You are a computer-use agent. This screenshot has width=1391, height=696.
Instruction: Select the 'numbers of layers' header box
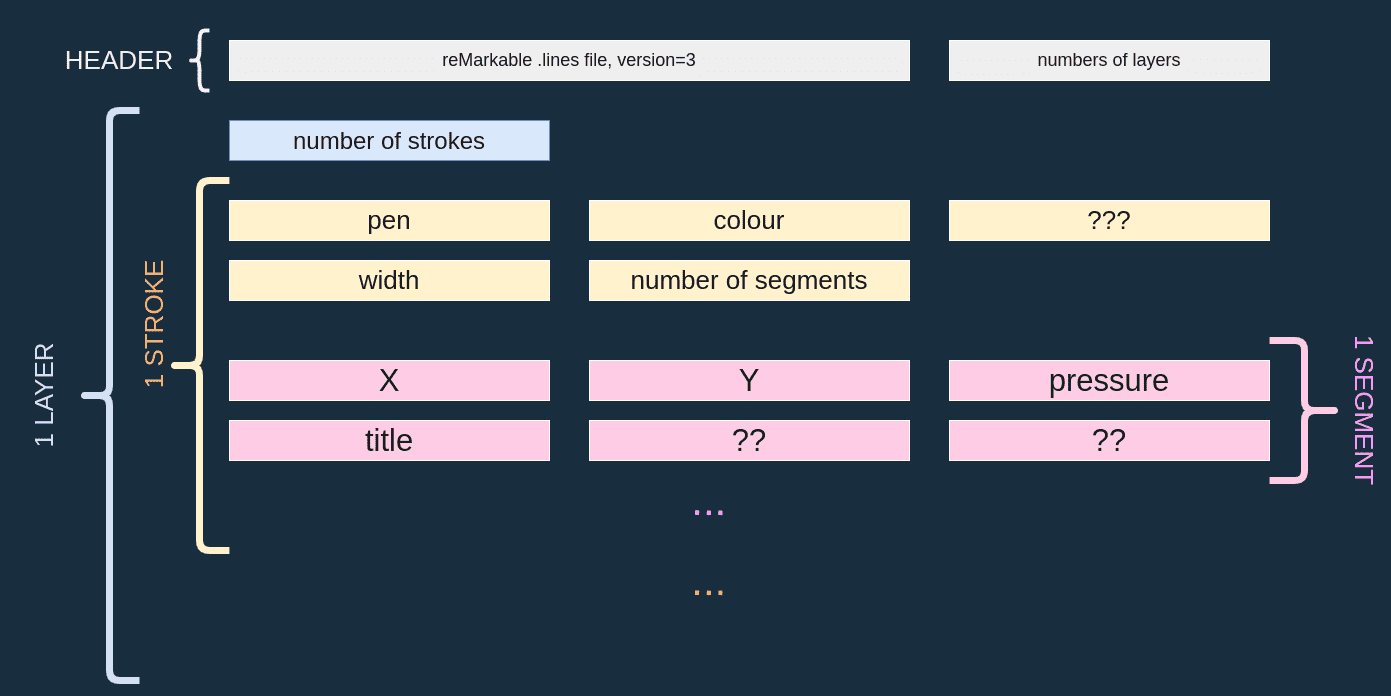tap(1109, 60)
